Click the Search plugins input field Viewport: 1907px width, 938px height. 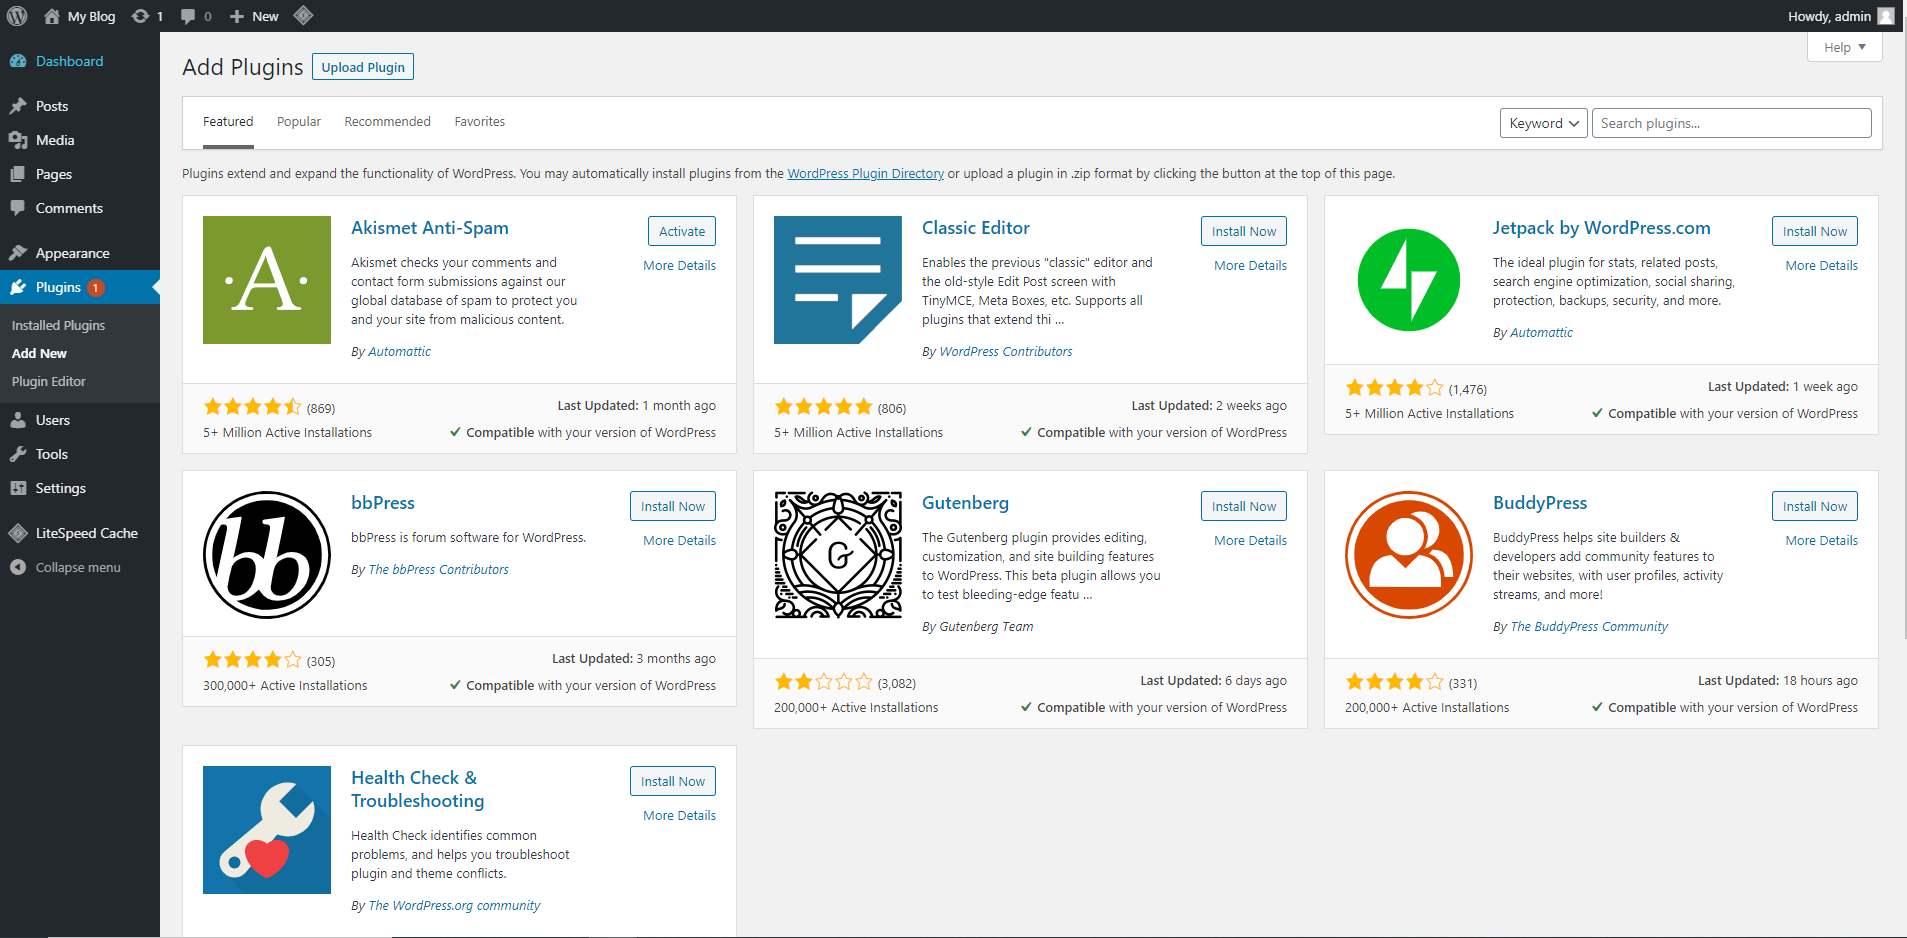click(1731, 123)
